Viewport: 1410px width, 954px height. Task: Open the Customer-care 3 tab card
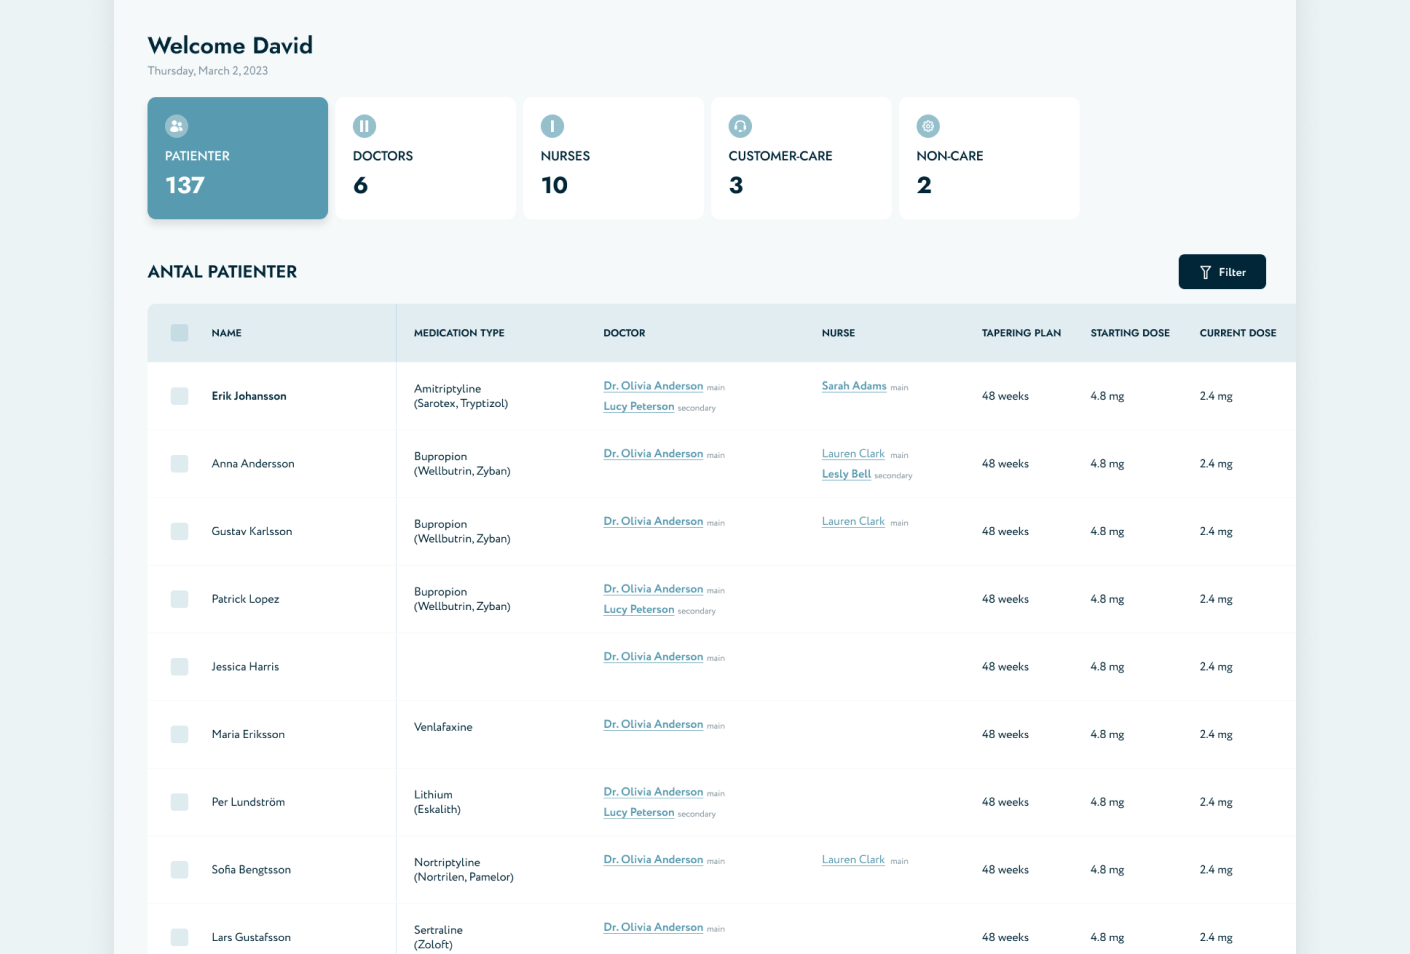point(802,158)
